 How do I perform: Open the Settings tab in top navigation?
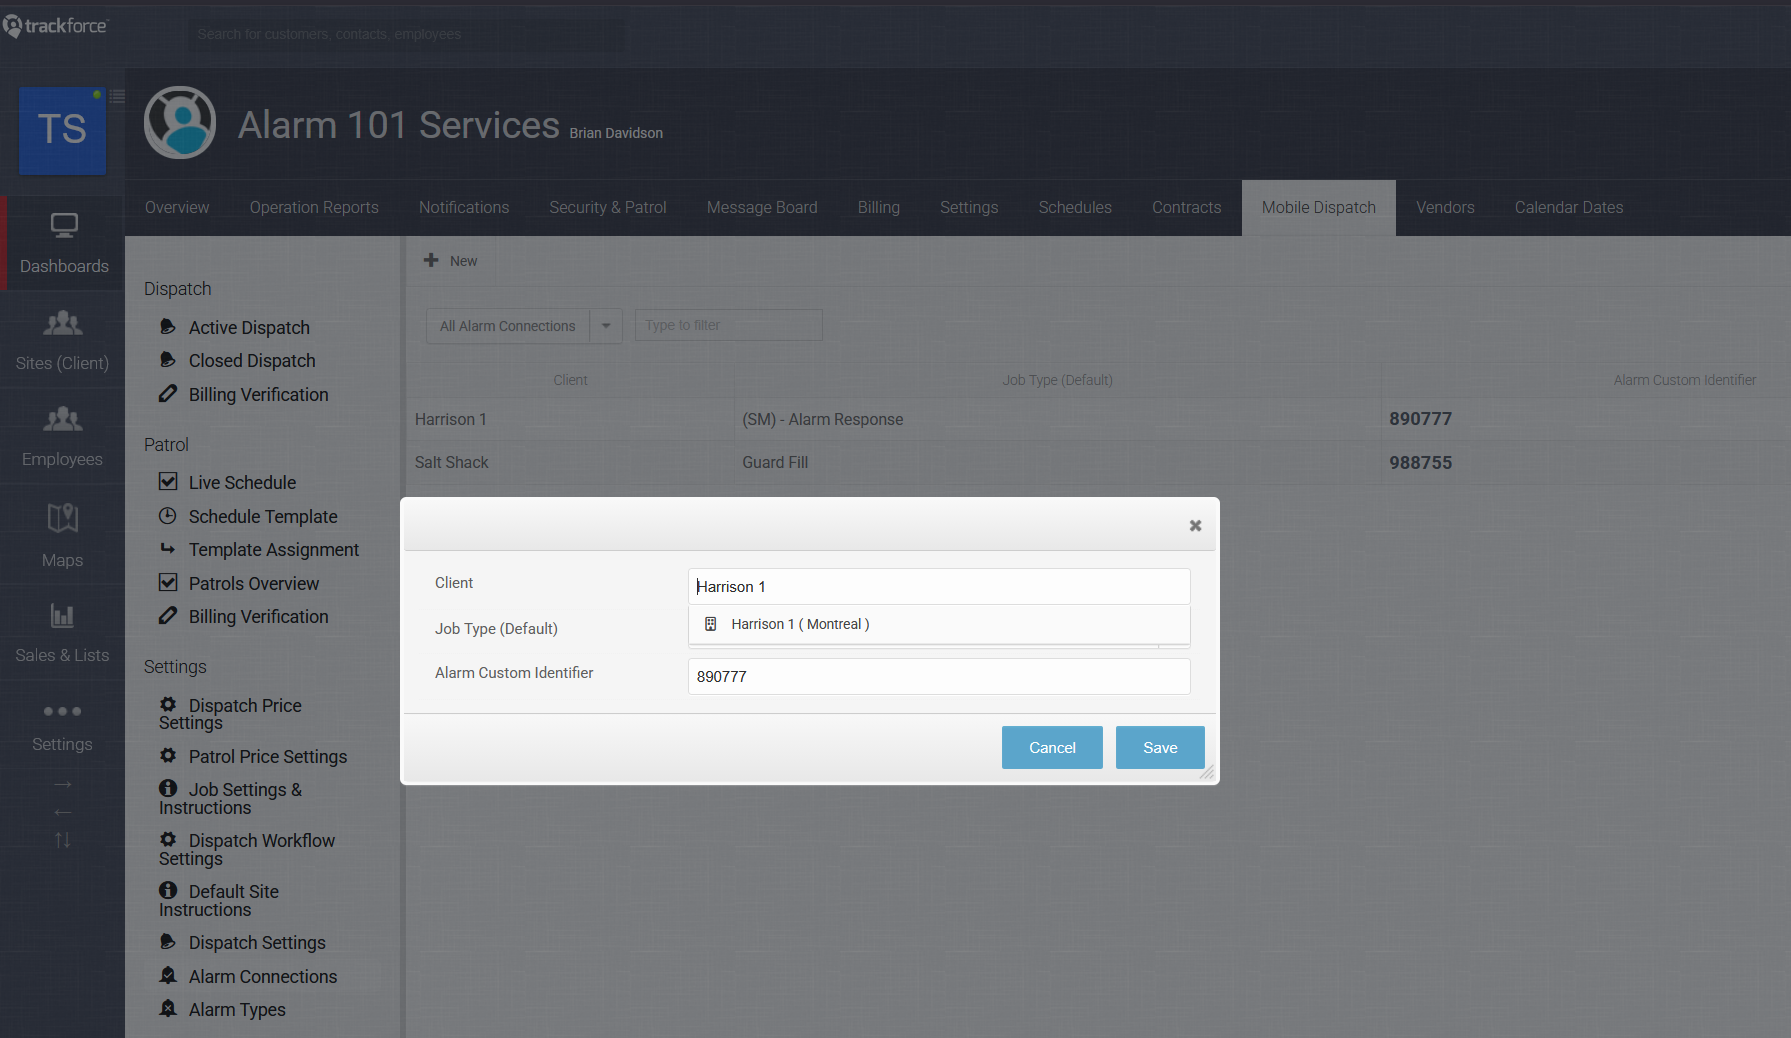969,207
